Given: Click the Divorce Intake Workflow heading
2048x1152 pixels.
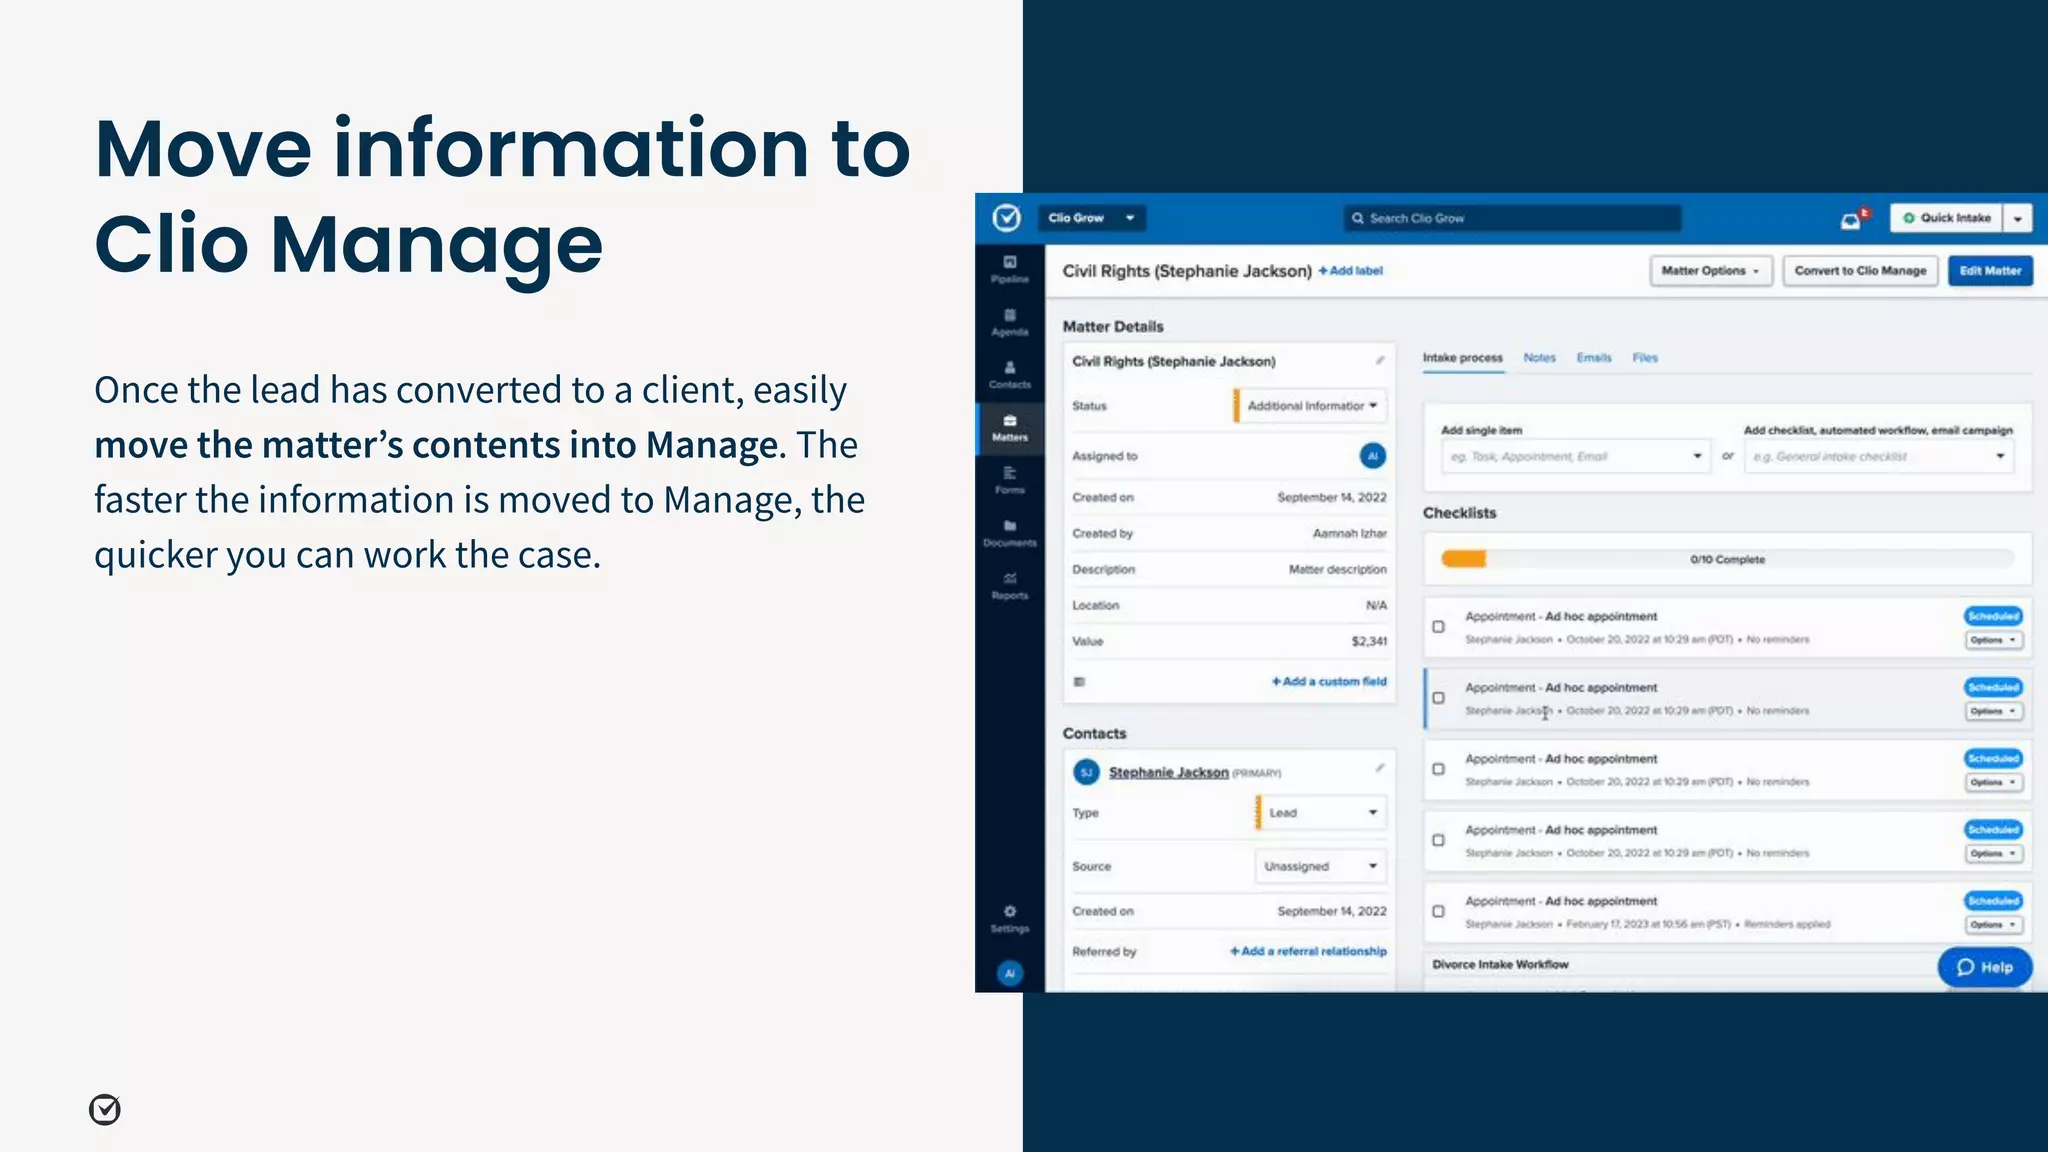Looking at the screenshot, I should pos(1500,965).
